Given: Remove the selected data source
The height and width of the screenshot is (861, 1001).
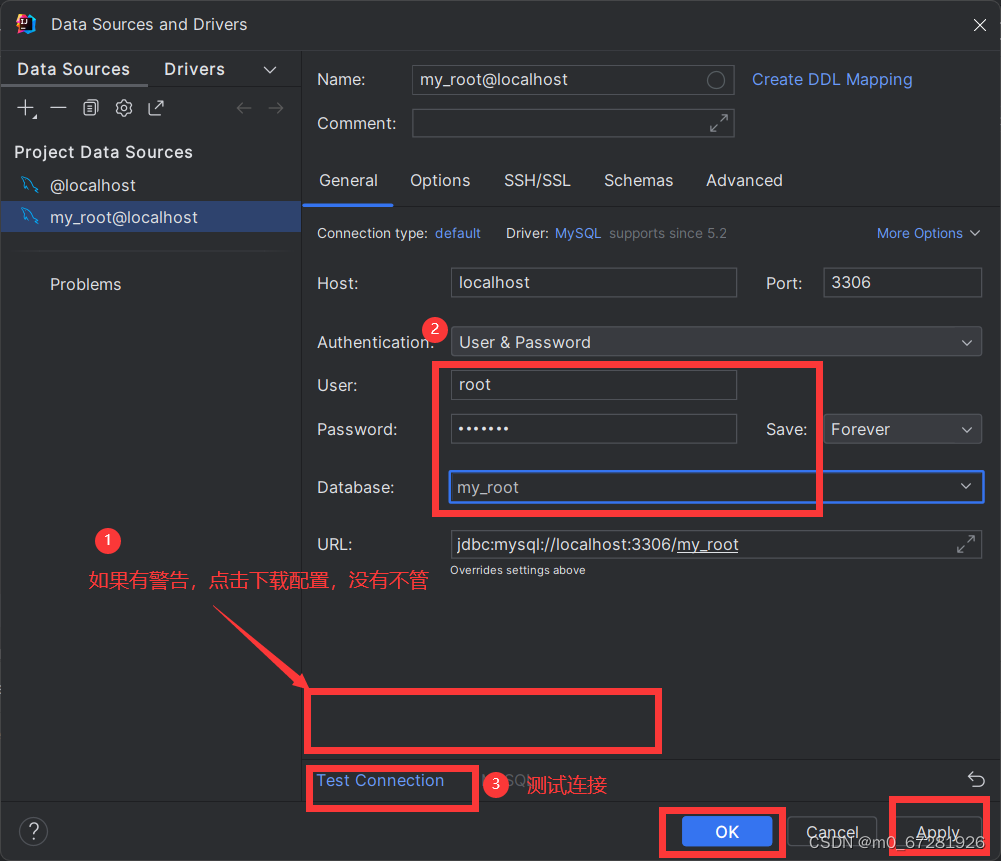Looking at the screenshot, I should 58,107.
